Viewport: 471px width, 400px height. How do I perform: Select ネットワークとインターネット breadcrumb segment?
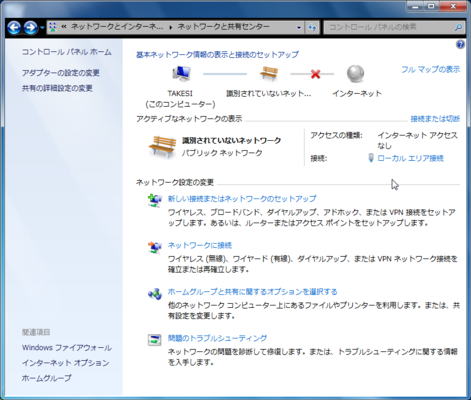point(117,27)
